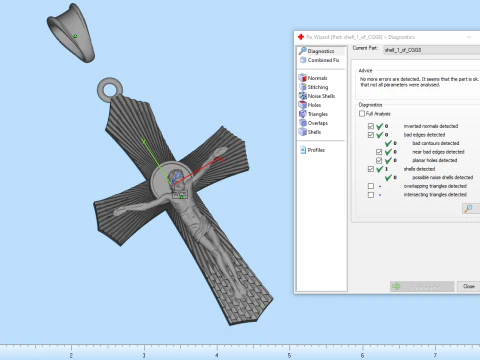Toggle shells detected checkbox

click(x=371, y=169)
